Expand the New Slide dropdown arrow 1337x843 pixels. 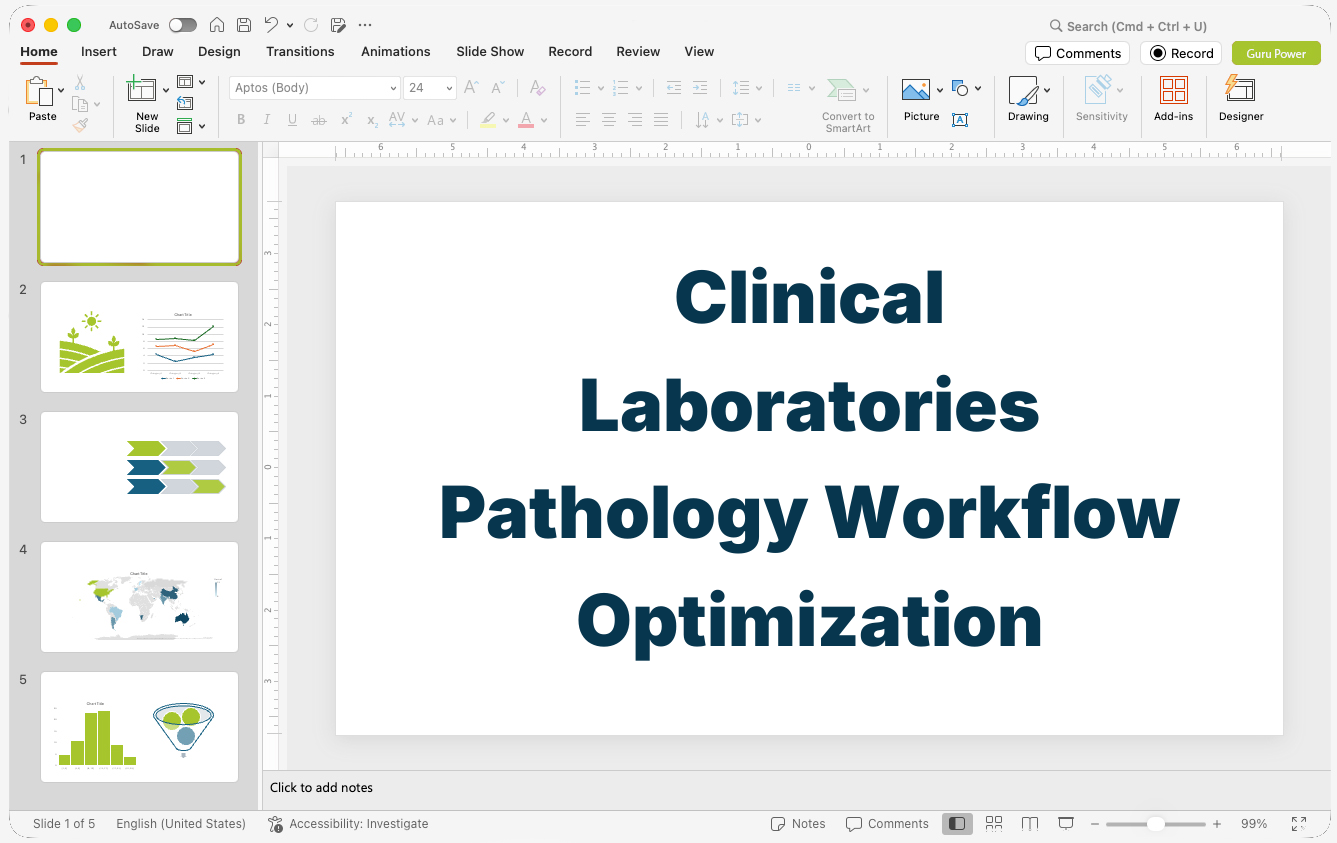click(166, 90)
